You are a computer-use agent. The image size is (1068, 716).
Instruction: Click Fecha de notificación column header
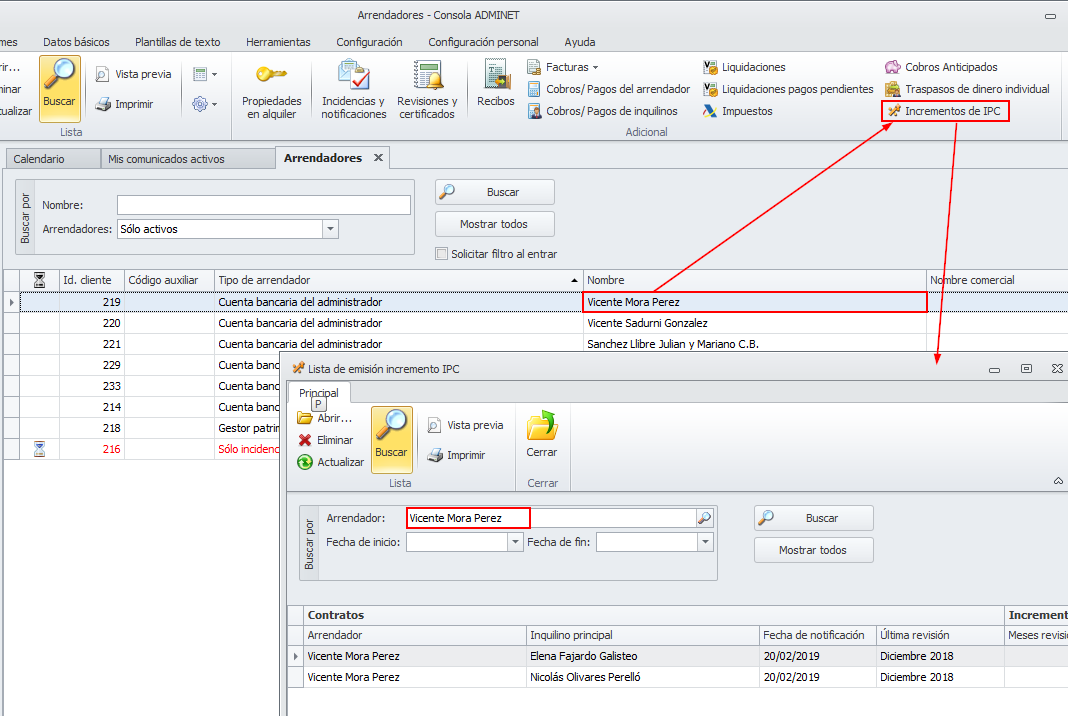pos(817,635)
